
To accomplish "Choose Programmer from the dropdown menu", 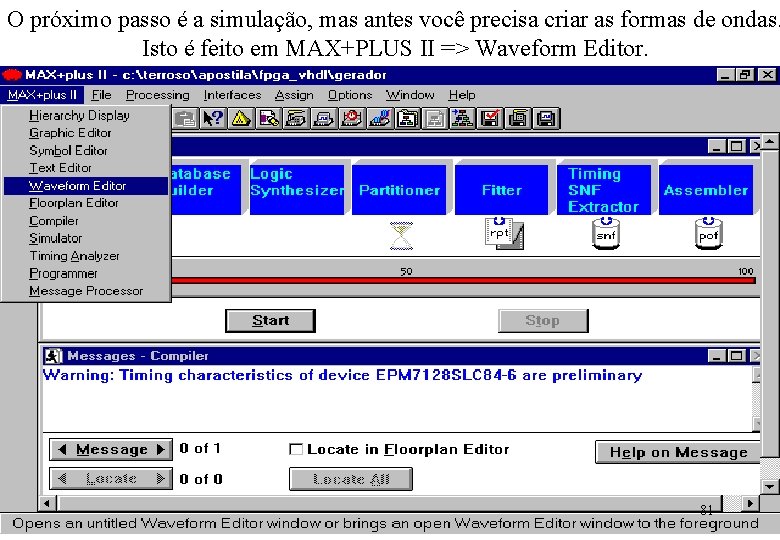I will click(86, 273).
